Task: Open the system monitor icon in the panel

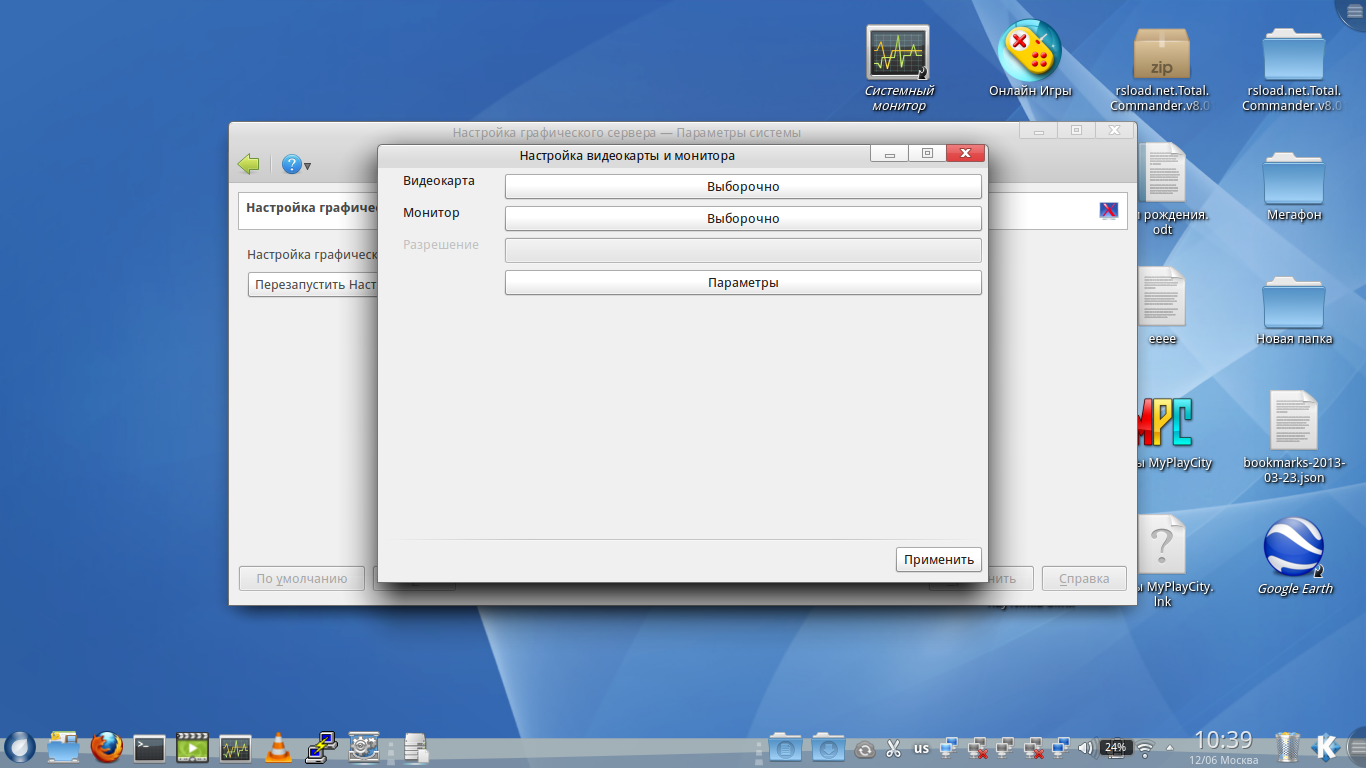Action: tap(235, 747)
